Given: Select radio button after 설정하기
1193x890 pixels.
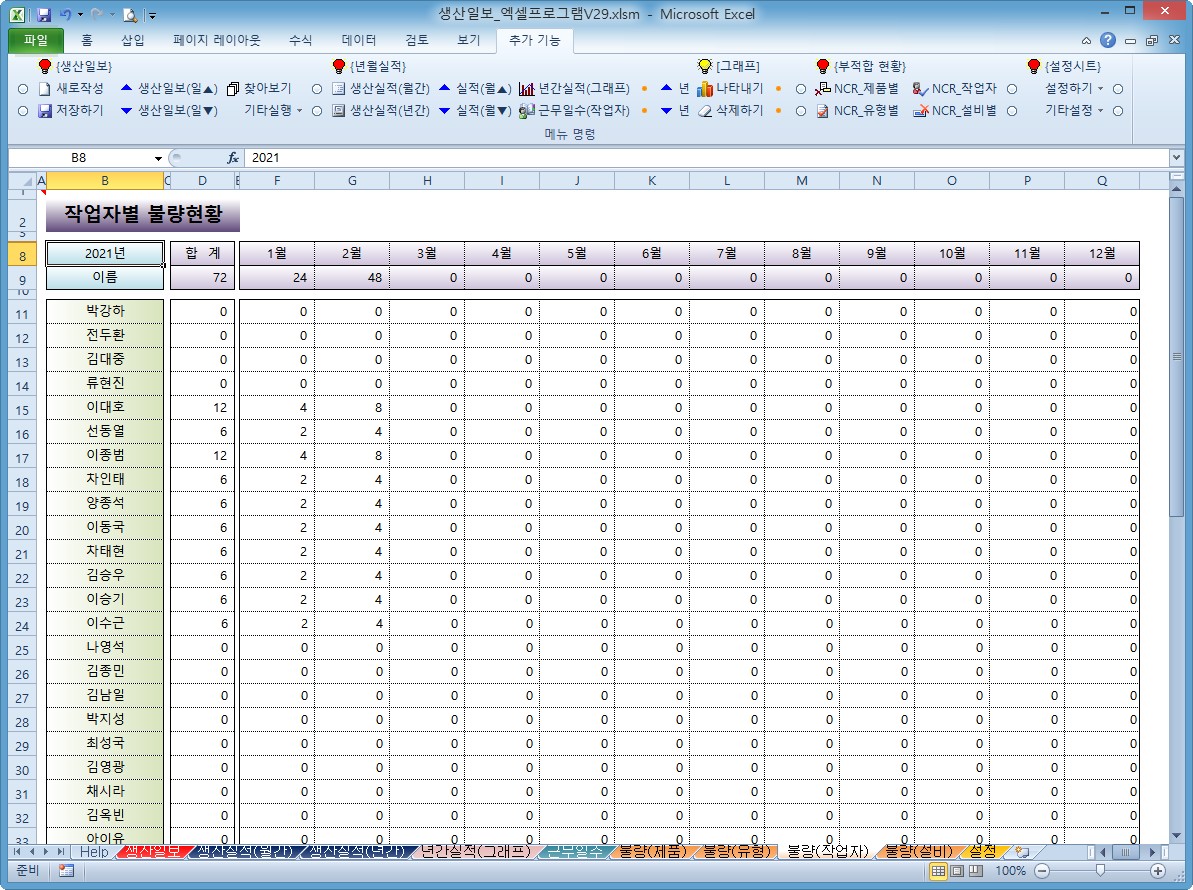Looking at the screenshot, I should [x=1118, y=89].
